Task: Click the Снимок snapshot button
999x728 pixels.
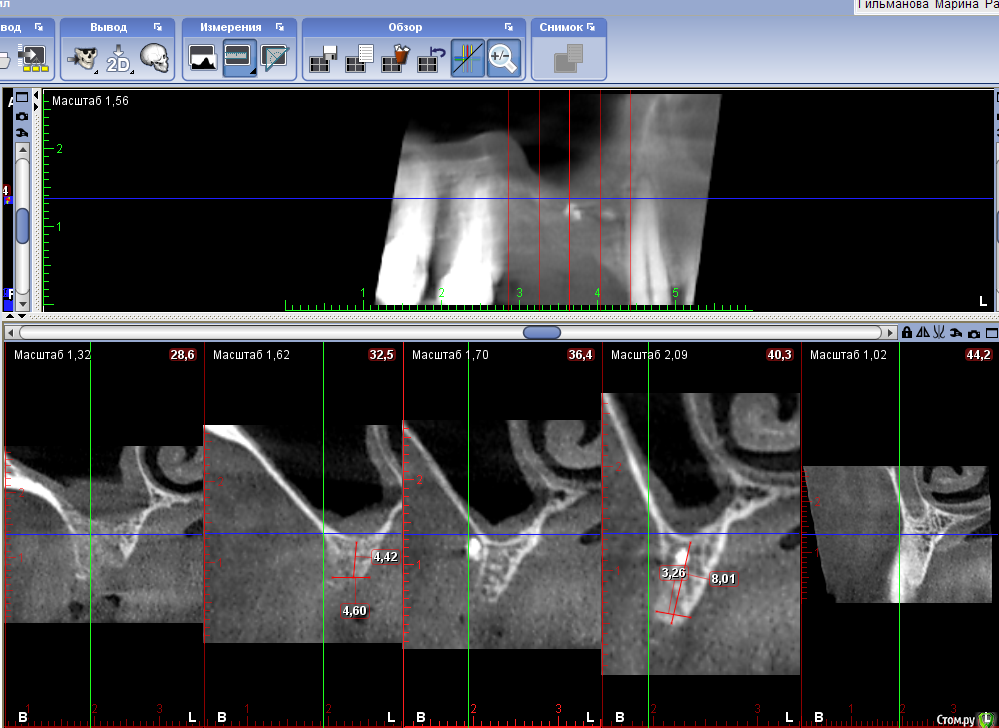Action: pyautogui.click(x=569, y=60)
